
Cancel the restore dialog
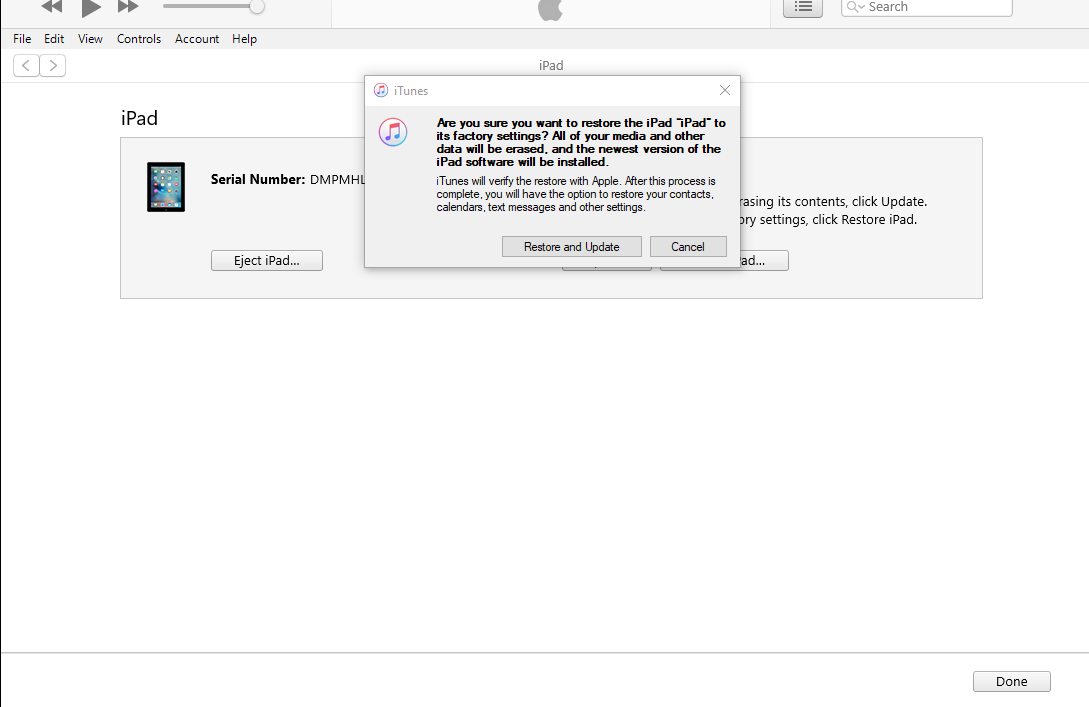pos(688,246)
